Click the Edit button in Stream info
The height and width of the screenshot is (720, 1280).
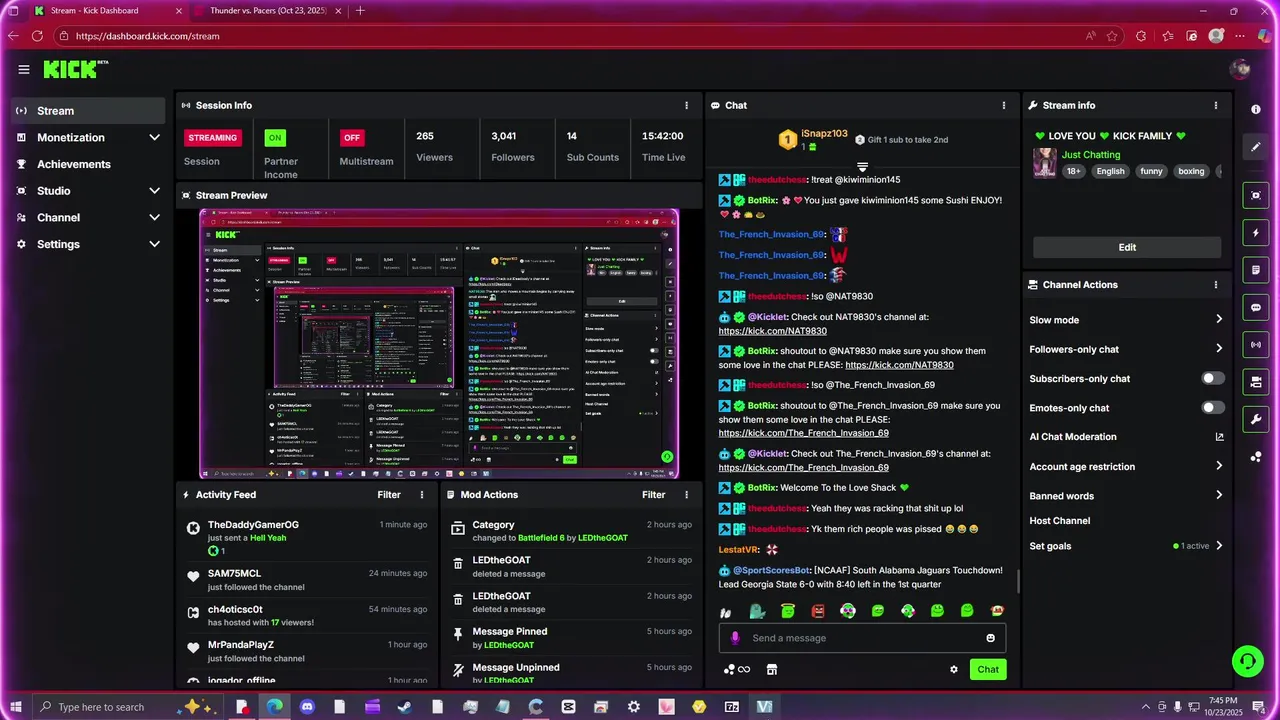pyautogui.click(x=1127, y=247)
